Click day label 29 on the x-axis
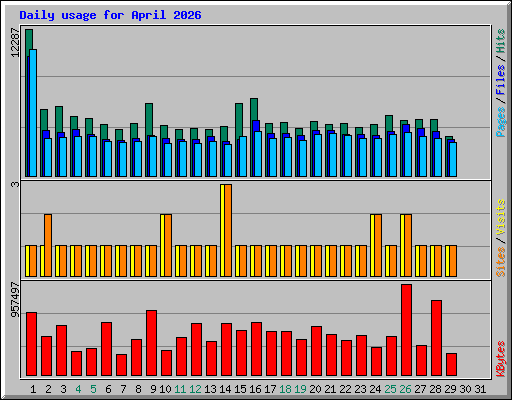 (x=450, y=389)
